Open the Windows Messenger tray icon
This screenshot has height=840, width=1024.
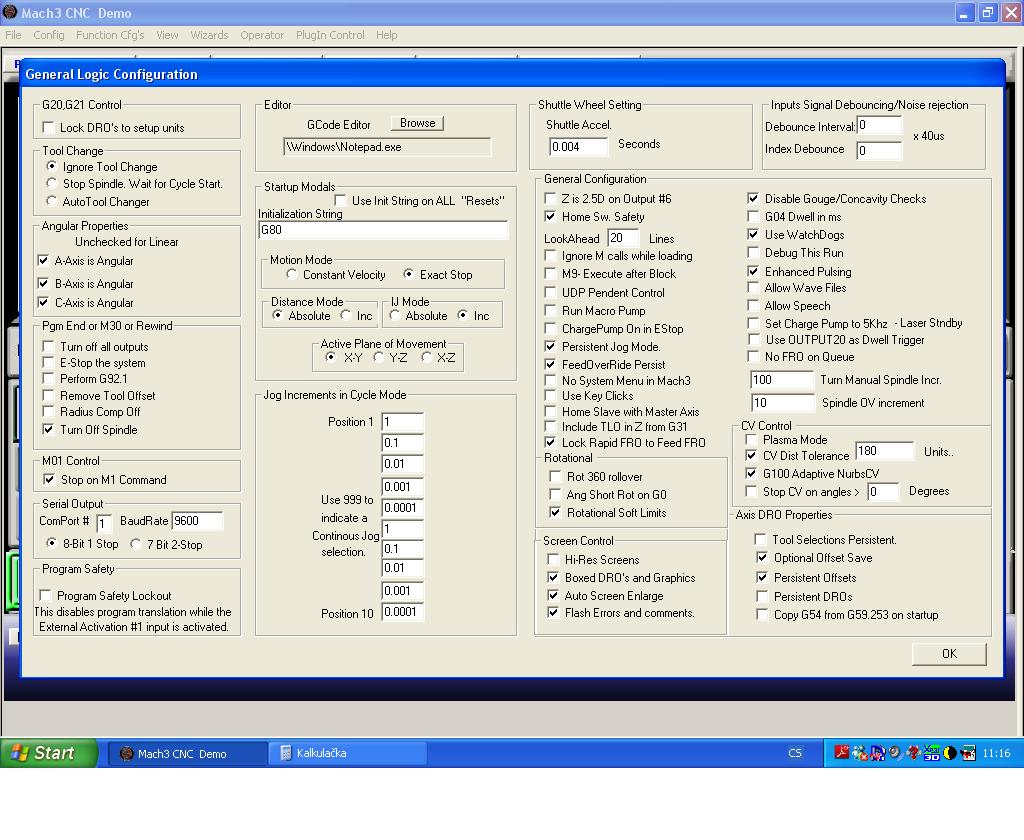point(859,753)
